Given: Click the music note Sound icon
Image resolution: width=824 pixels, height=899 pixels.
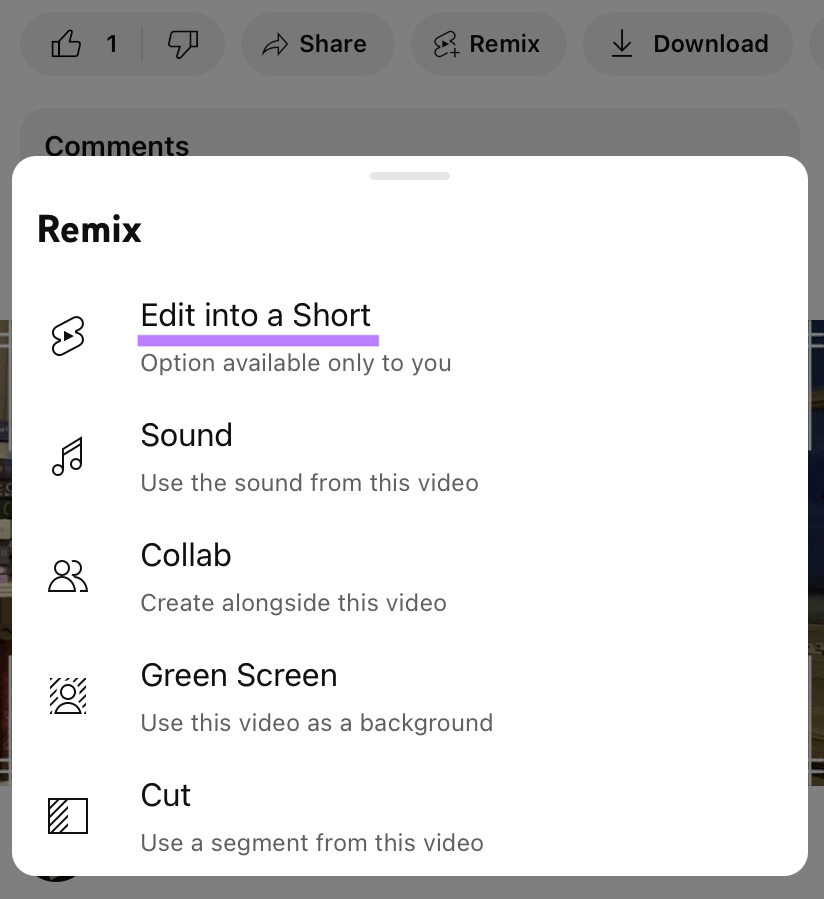Looking at the screenshot, I should (x=68, y=456).
